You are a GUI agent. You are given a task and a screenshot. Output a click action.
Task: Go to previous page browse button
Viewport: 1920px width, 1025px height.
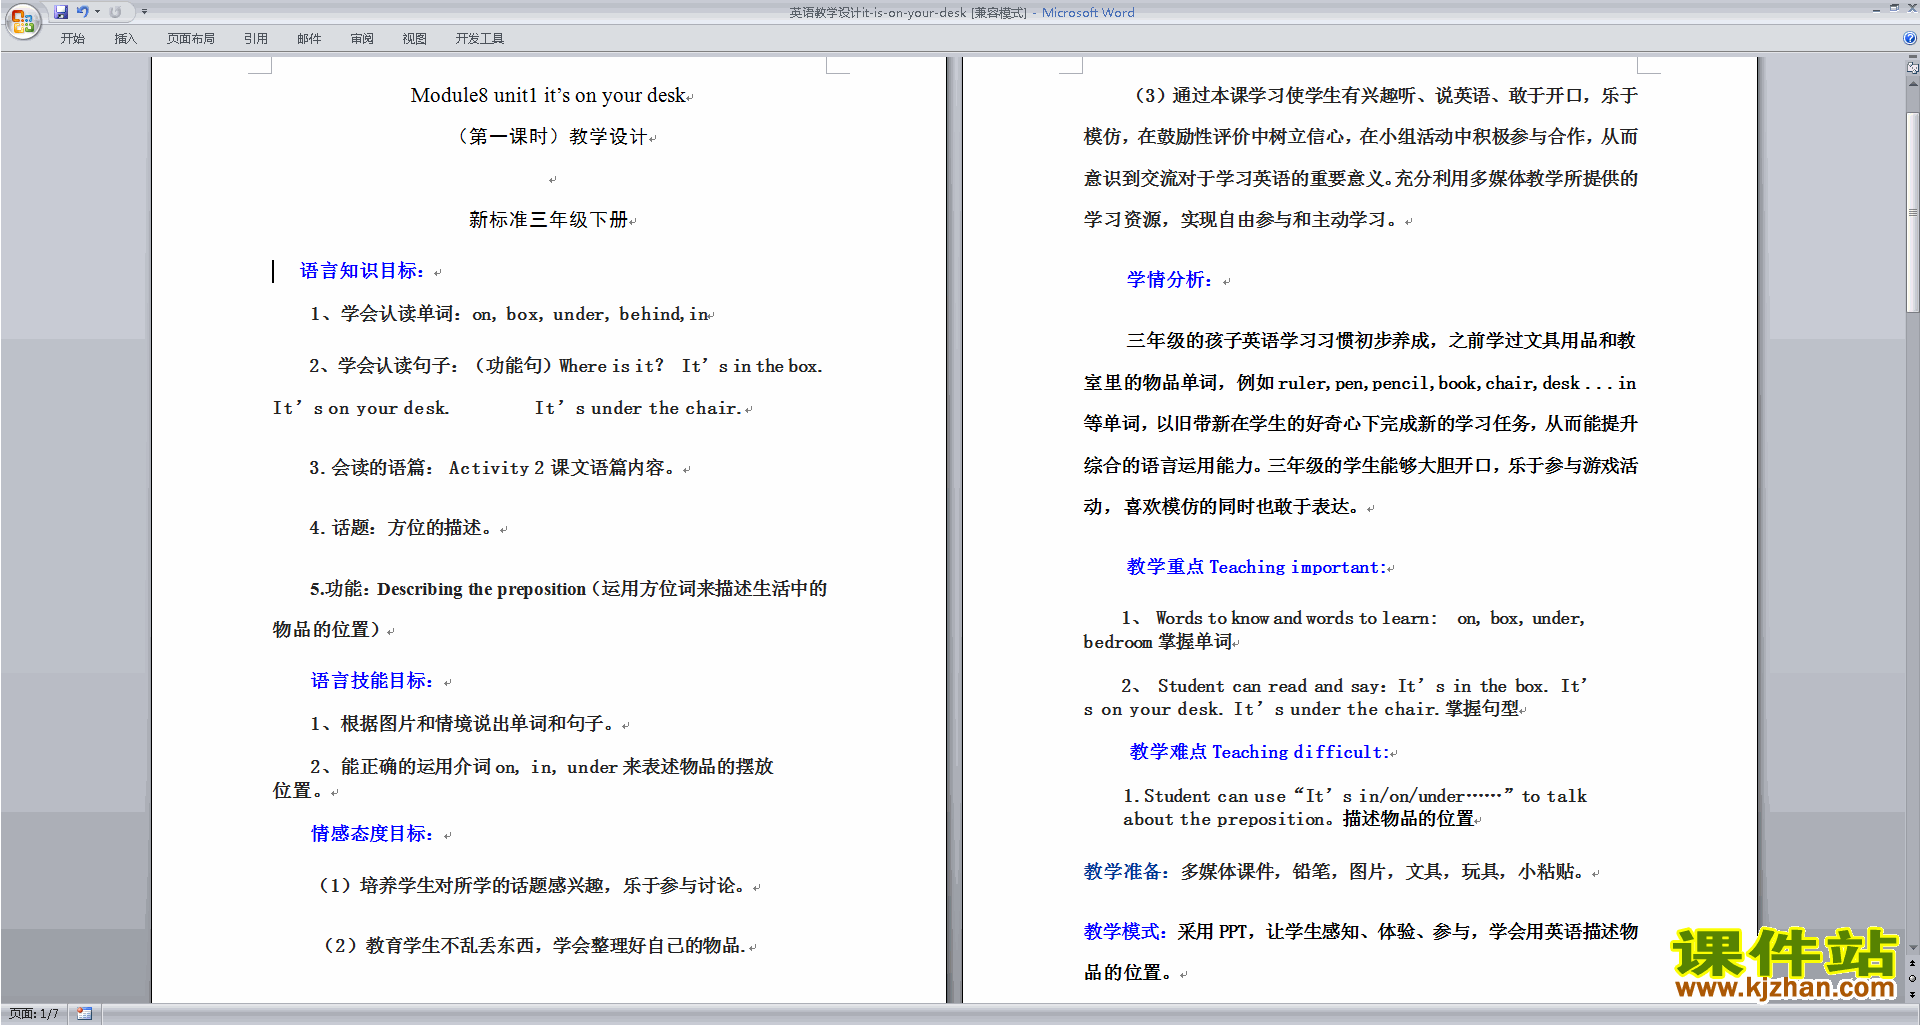tap(1912, 963)
